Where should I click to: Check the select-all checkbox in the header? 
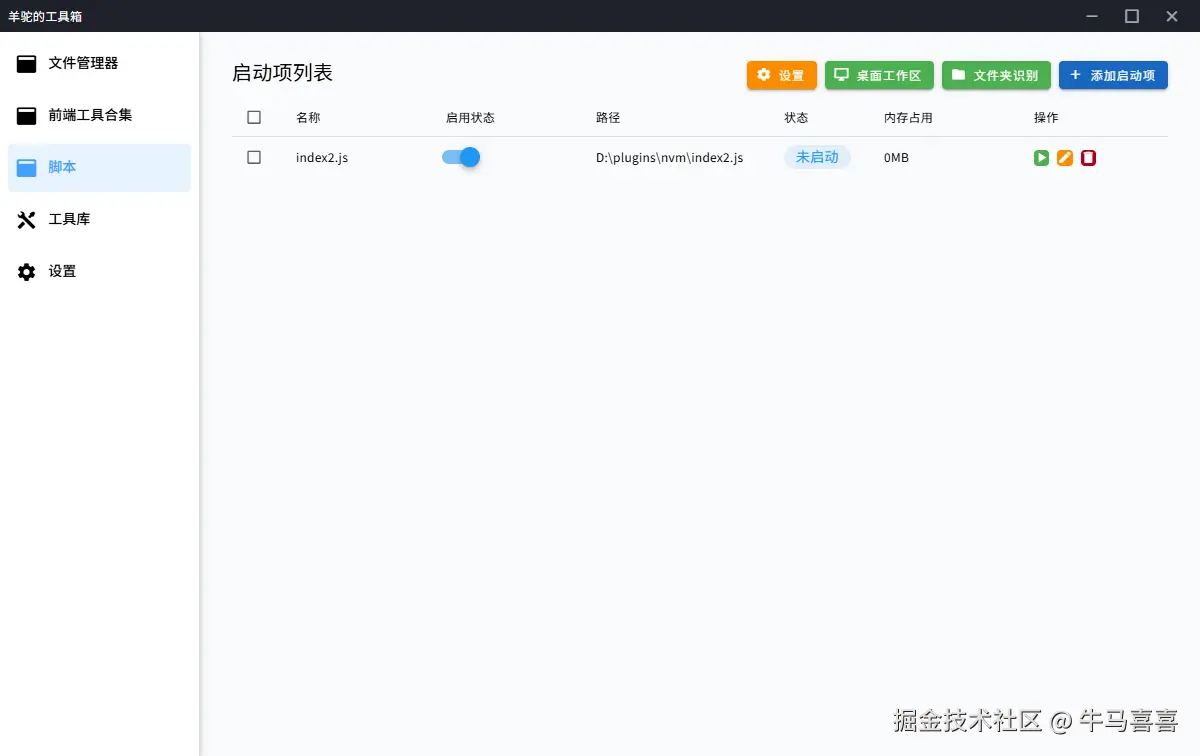coord(253,117)
